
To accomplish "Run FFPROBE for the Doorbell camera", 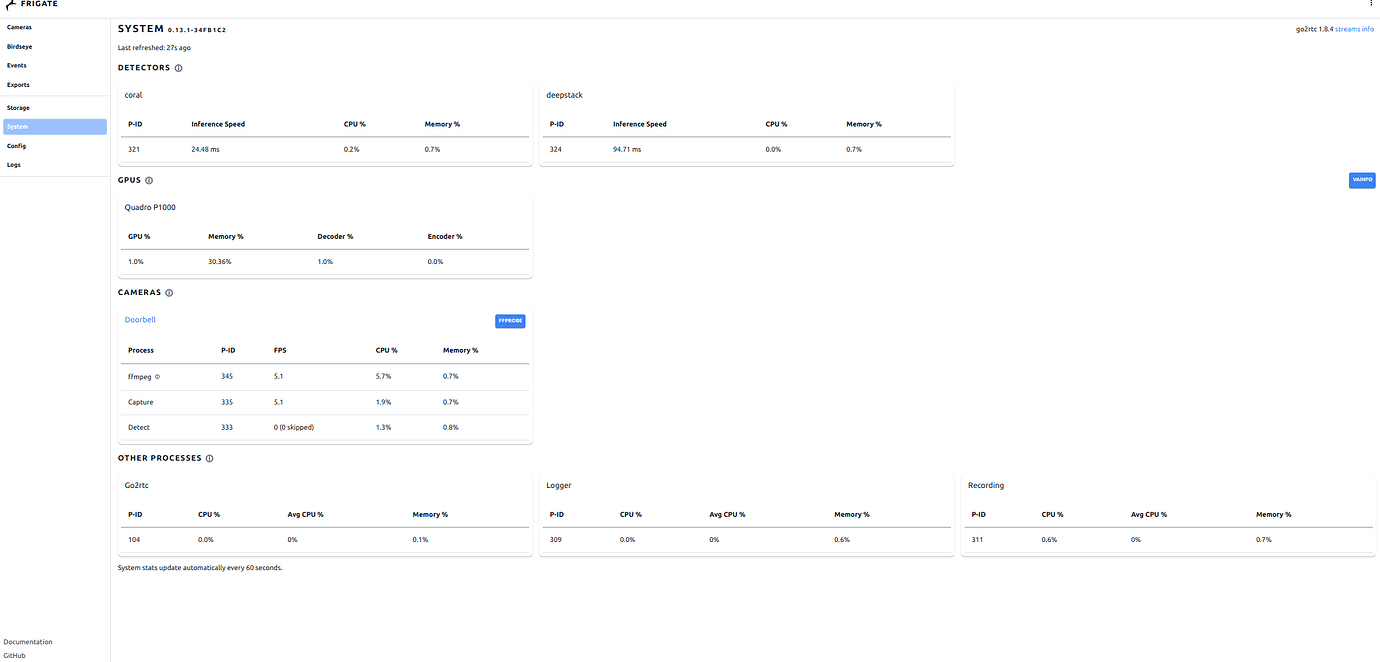I will point(510,320).
